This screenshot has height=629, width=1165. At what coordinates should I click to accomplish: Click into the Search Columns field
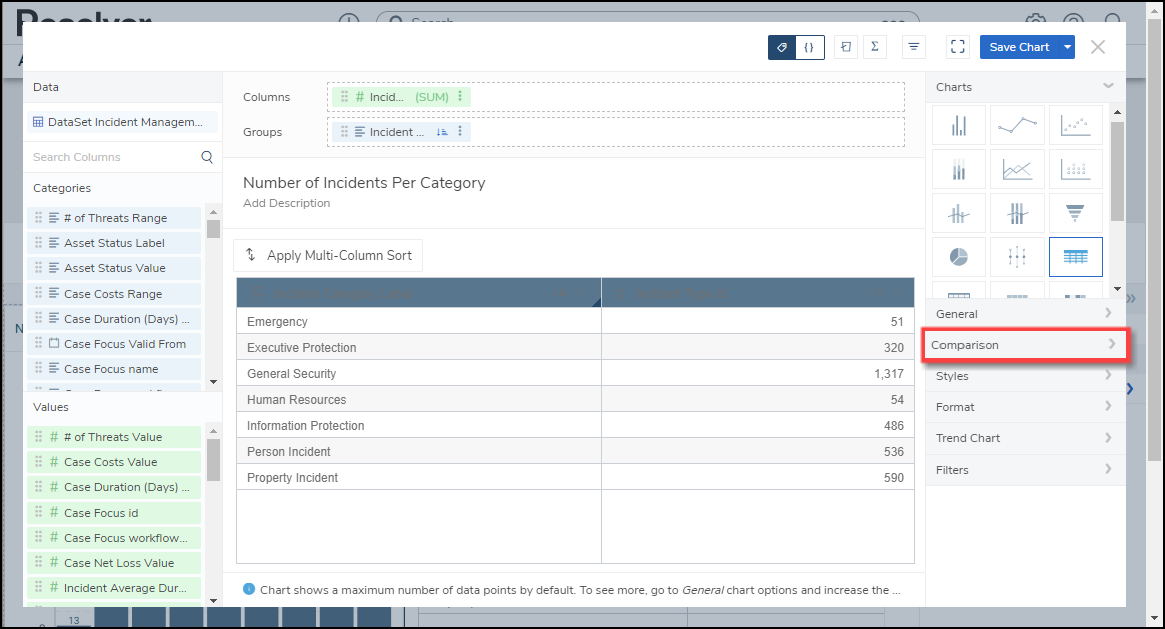(x=115, y=157)
